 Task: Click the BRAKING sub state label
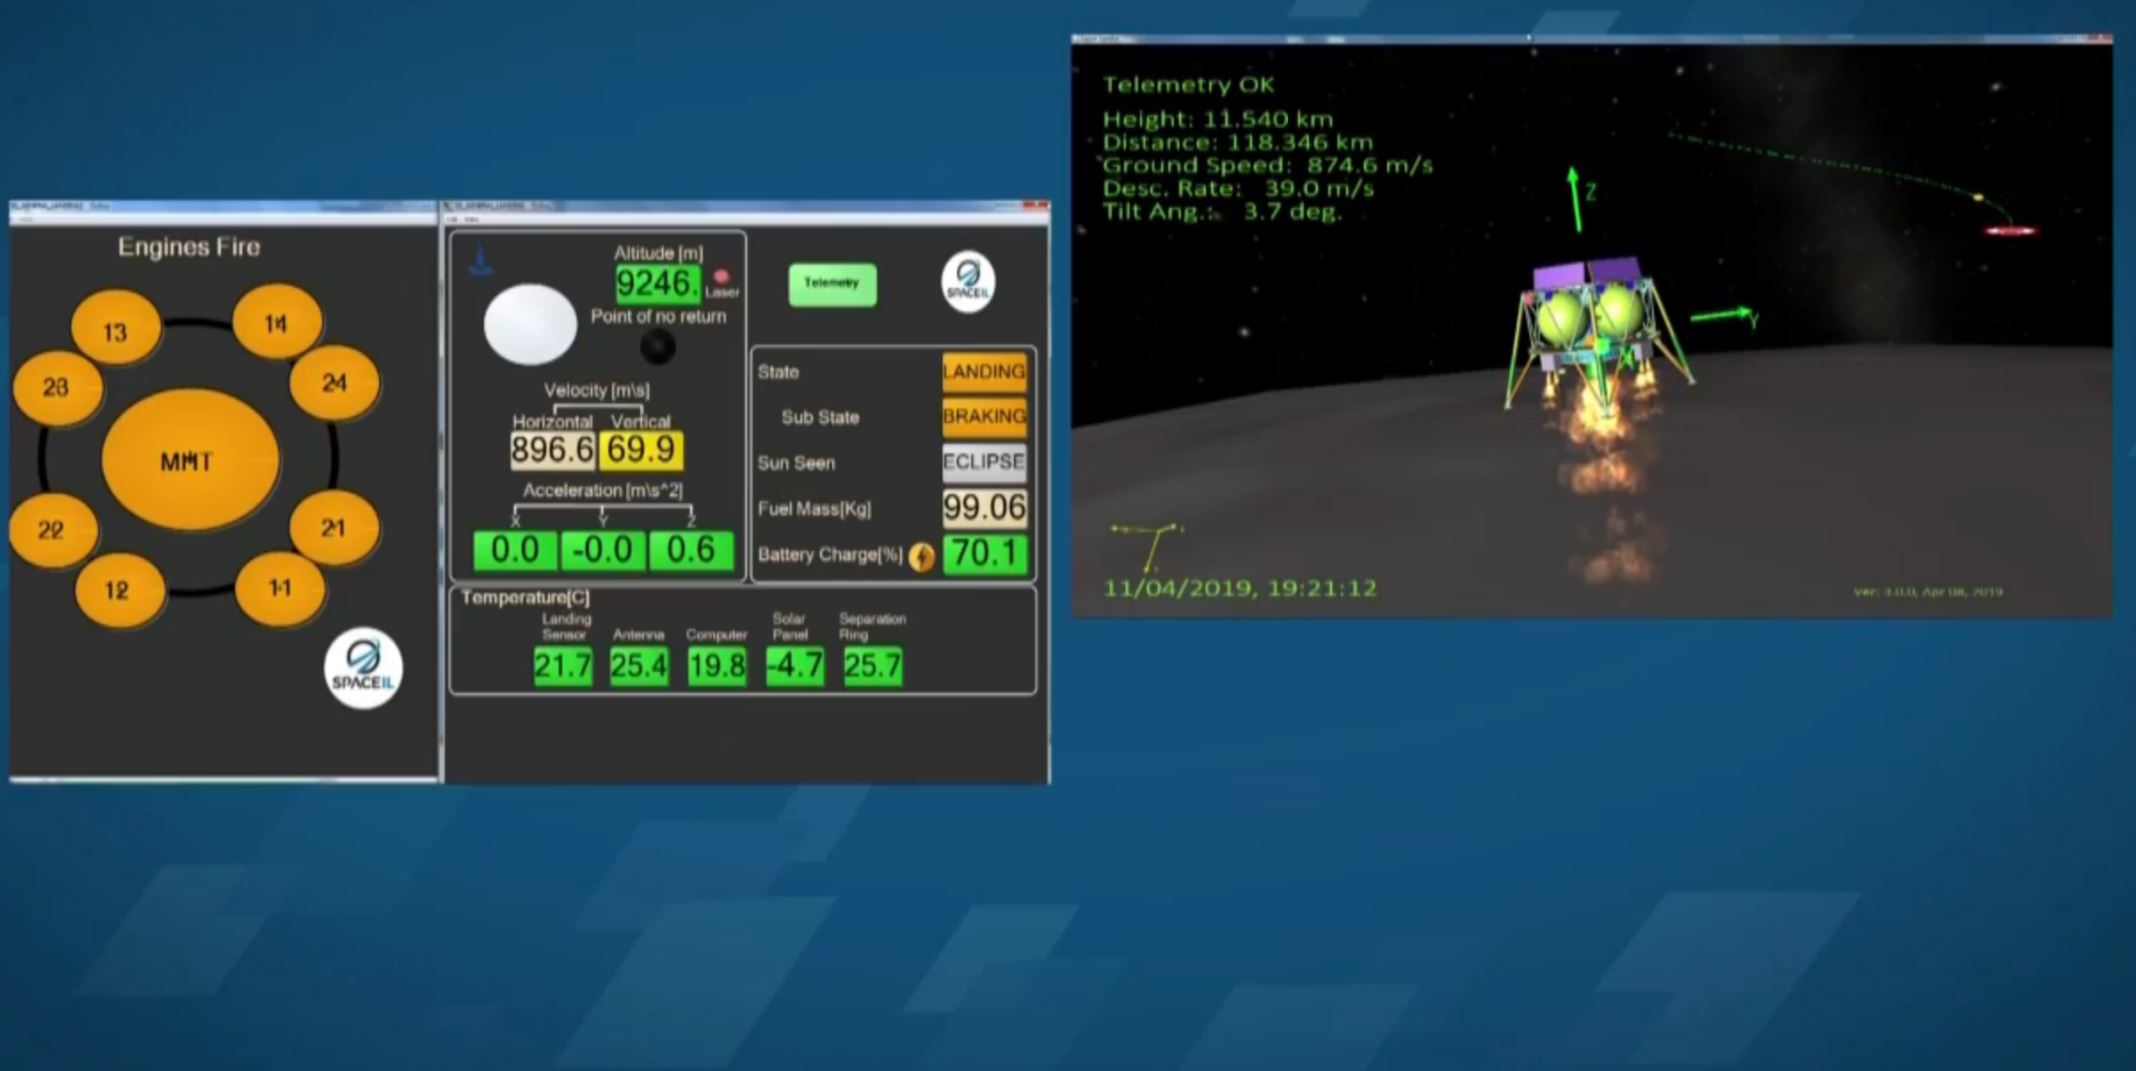coord(984,417)
